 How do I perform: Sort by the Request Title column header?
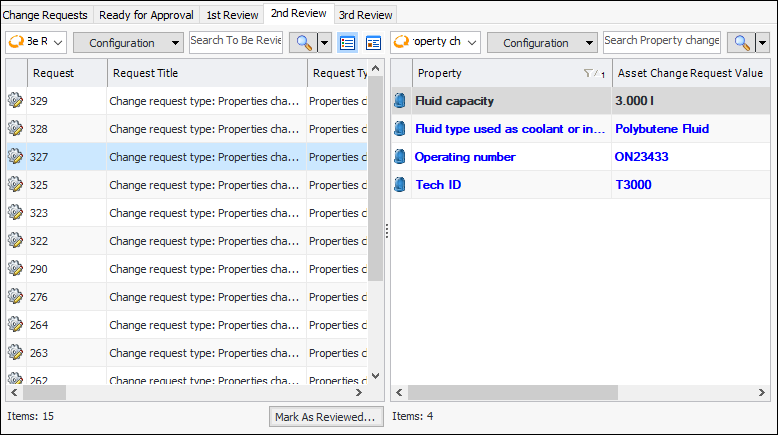point(205,73)
